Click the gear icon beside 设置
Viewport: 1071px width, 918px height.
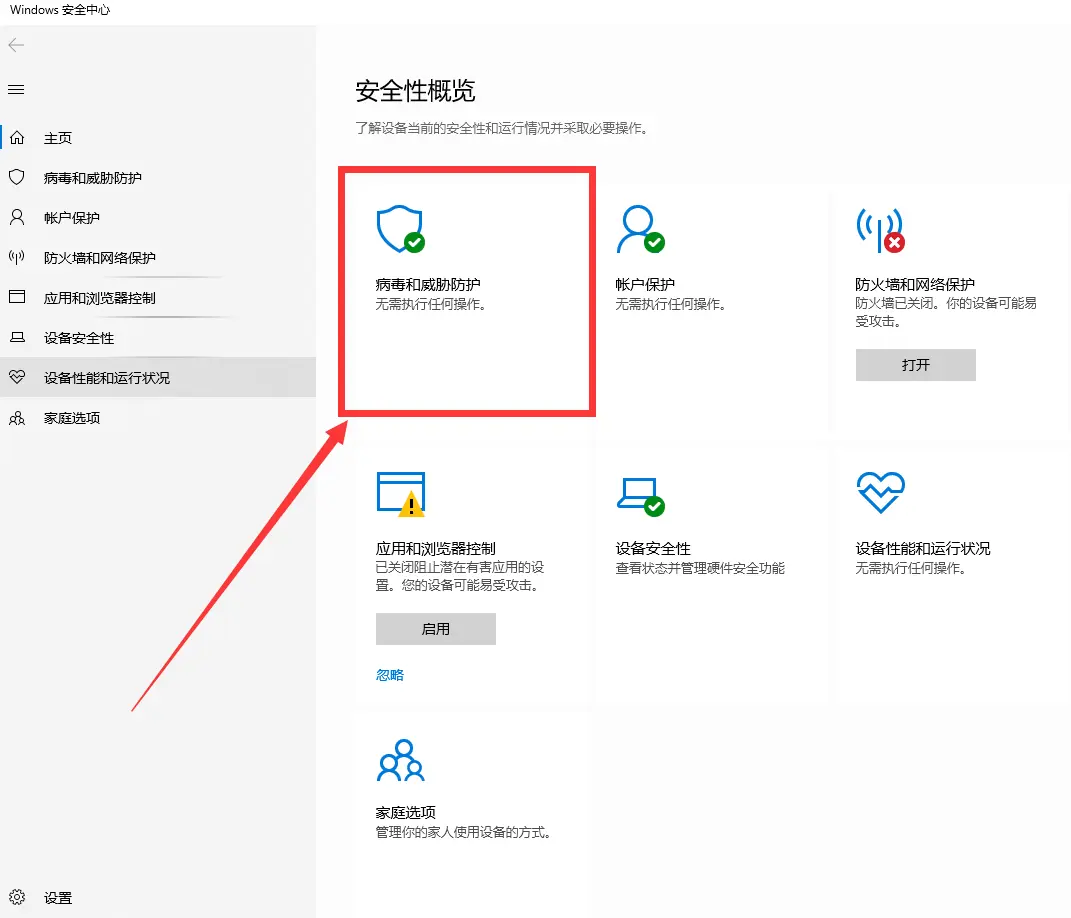(x=17, y=897)
